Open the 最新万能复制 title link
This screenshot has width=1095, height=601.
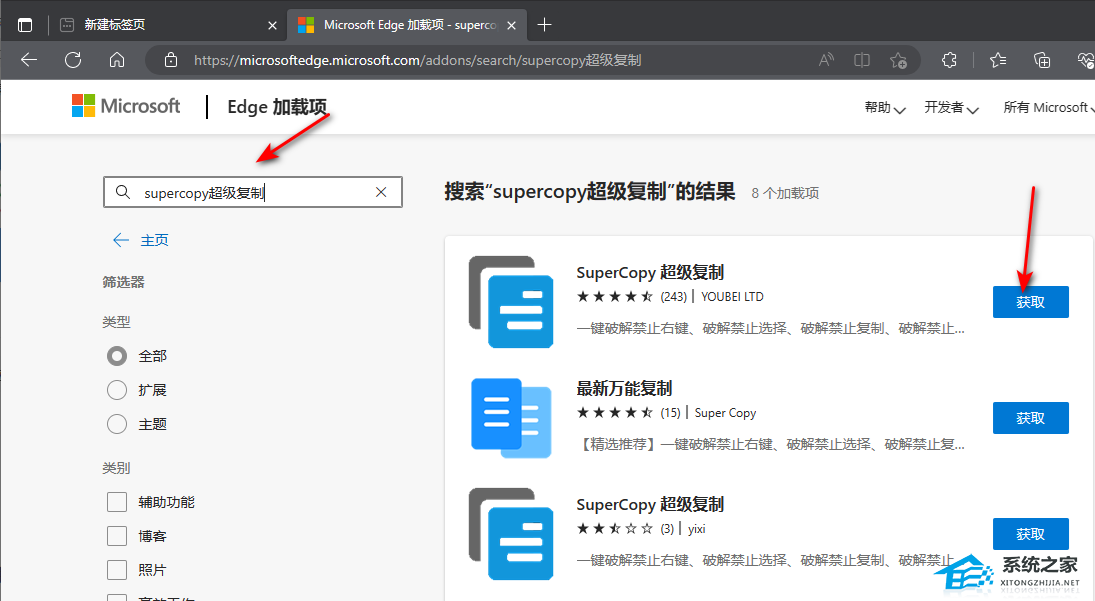[624, 388]
